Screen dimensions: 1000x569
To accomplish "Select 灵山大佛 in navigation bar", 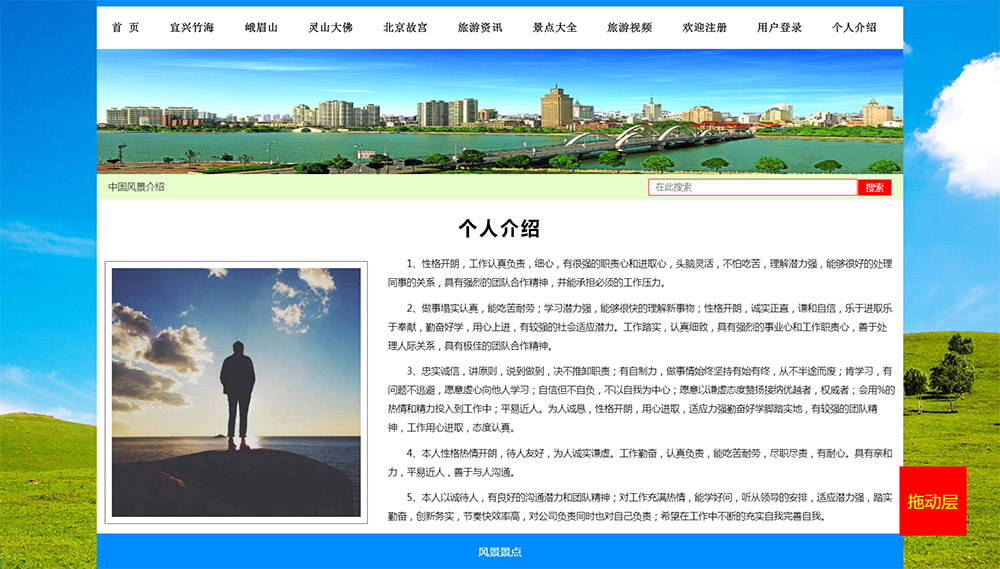I will tap(330, 27).
